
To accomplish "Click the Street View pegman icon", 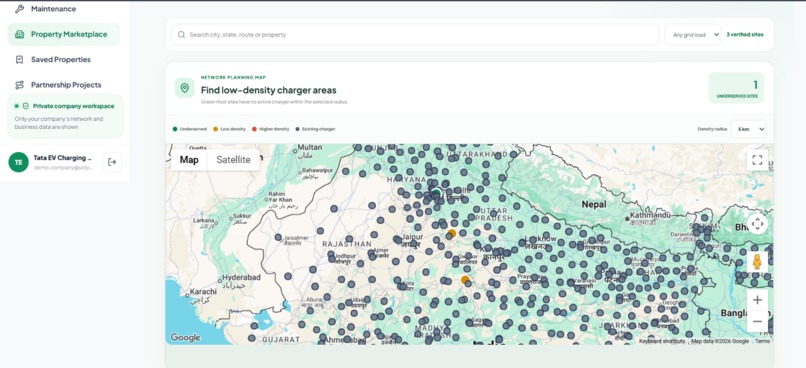I will coord(757,262).
